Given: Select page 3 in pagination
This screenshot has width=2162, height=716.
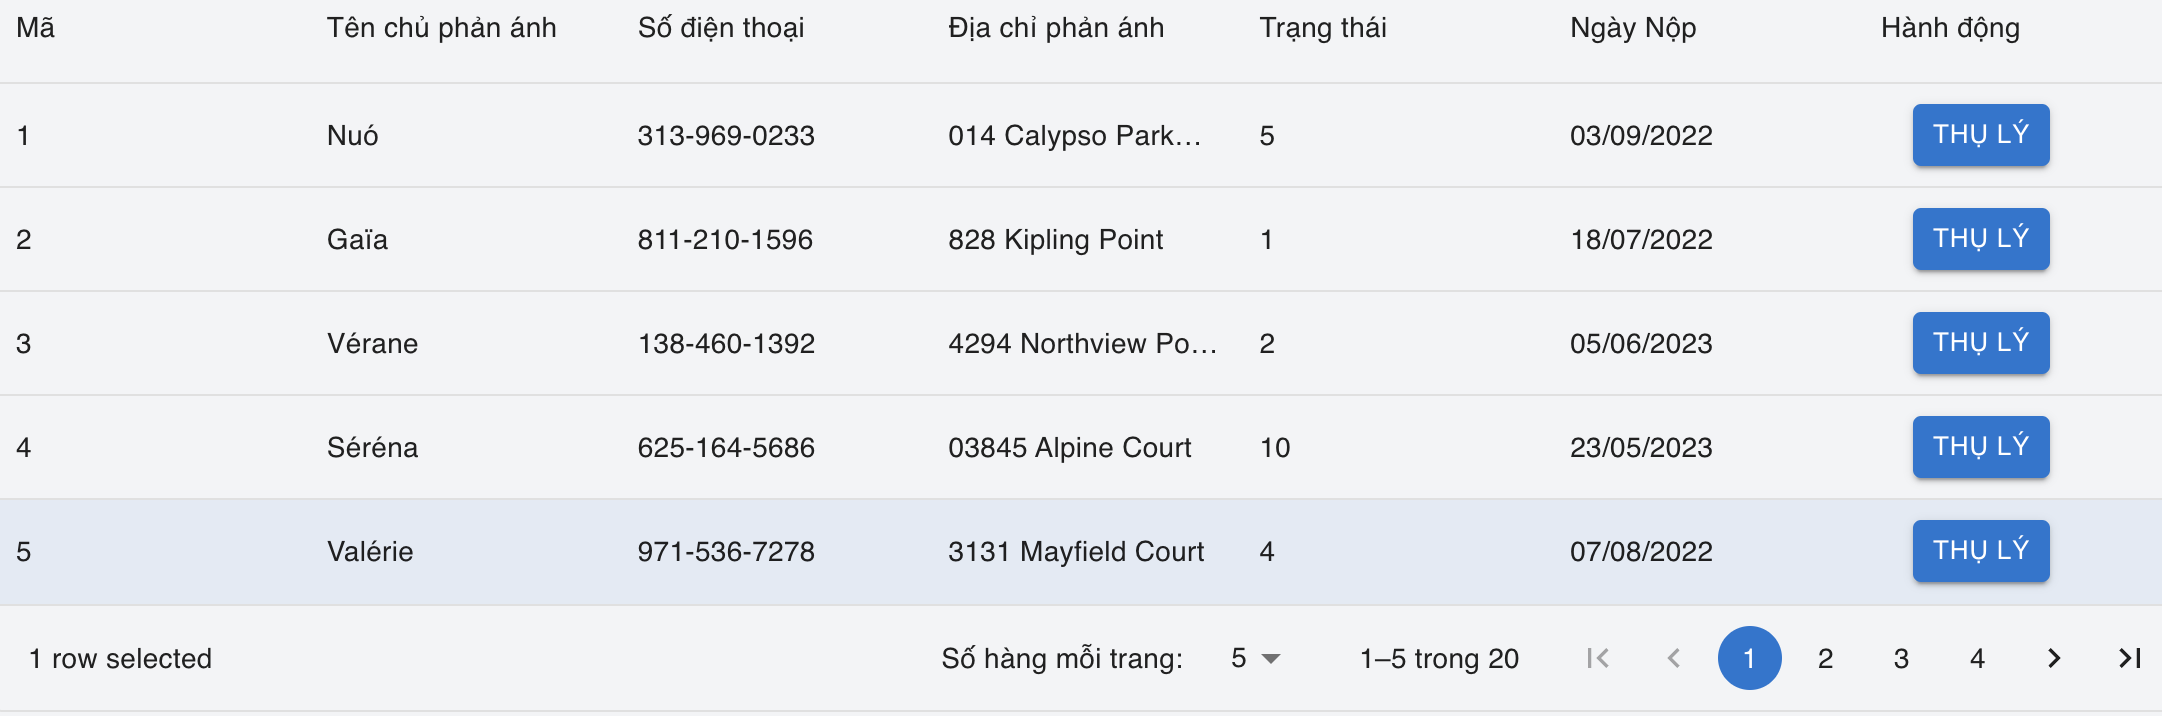Looking at the screenshot, I should [1901, 658].
